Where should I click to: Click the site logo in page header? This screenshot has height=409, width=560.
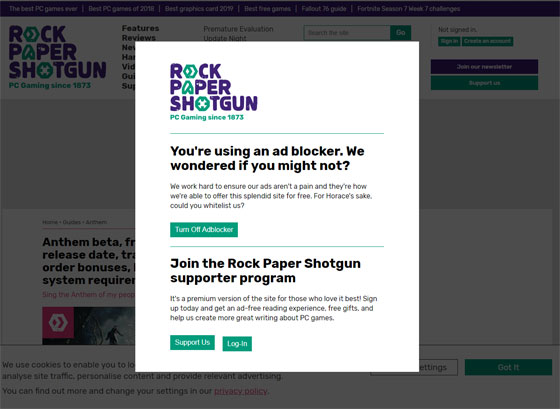coord(58,57)
